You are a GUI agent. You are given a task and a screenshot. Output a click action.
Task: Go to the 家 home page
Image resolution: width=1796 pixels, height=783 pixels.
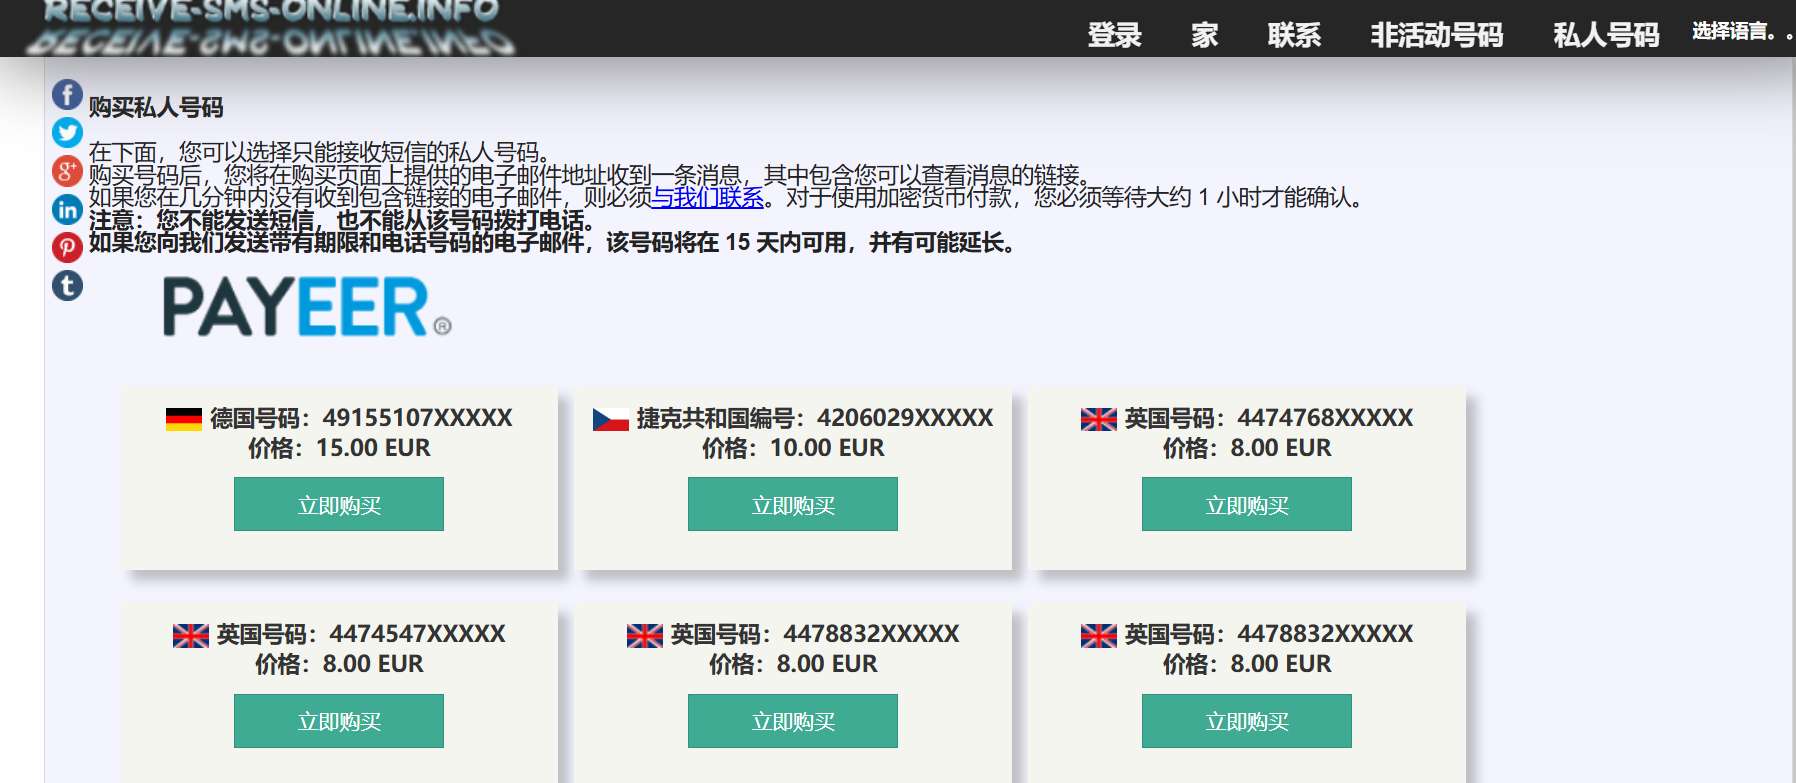(1205, 35)
